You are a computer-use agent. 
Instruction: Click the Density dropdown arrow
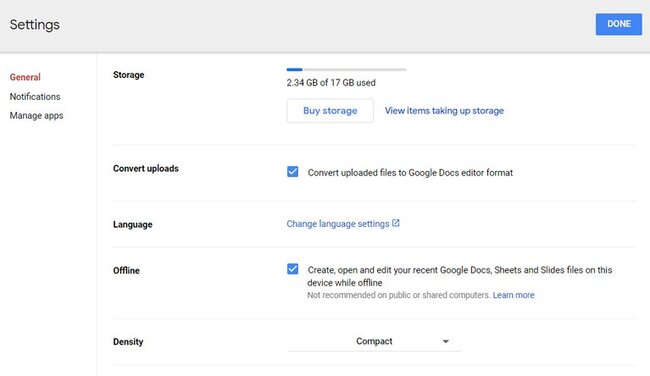point(446,342)
